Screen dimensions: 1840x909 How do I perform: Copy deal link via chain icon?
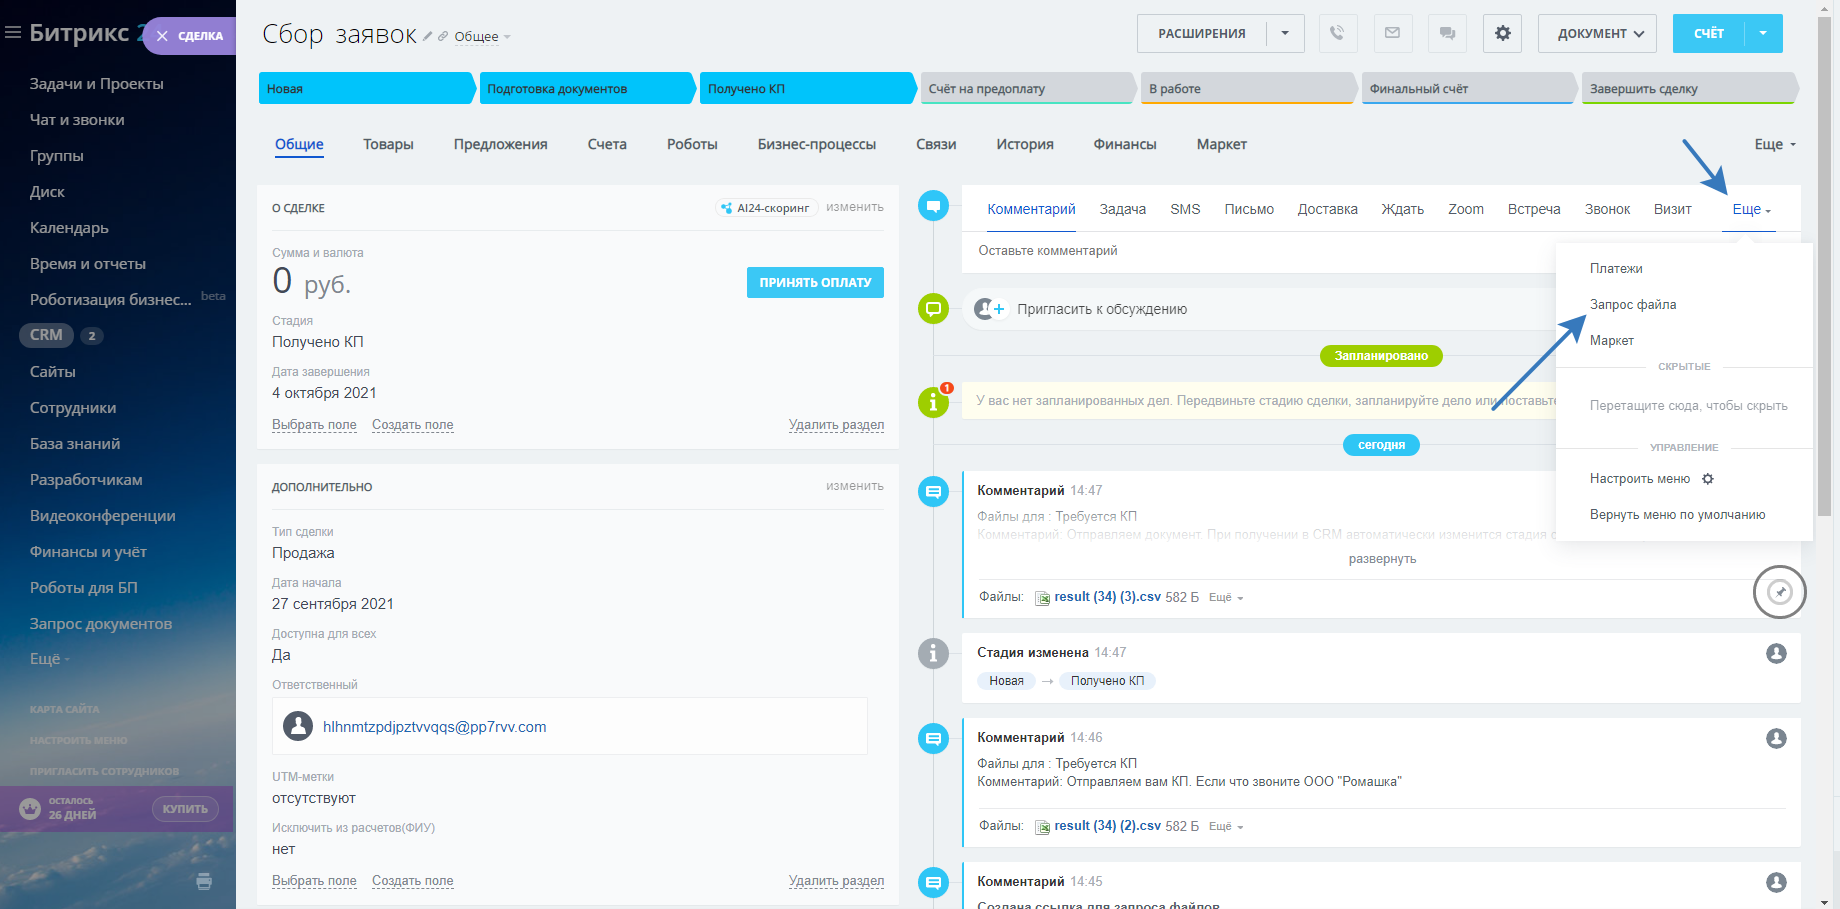click(443, 36)
